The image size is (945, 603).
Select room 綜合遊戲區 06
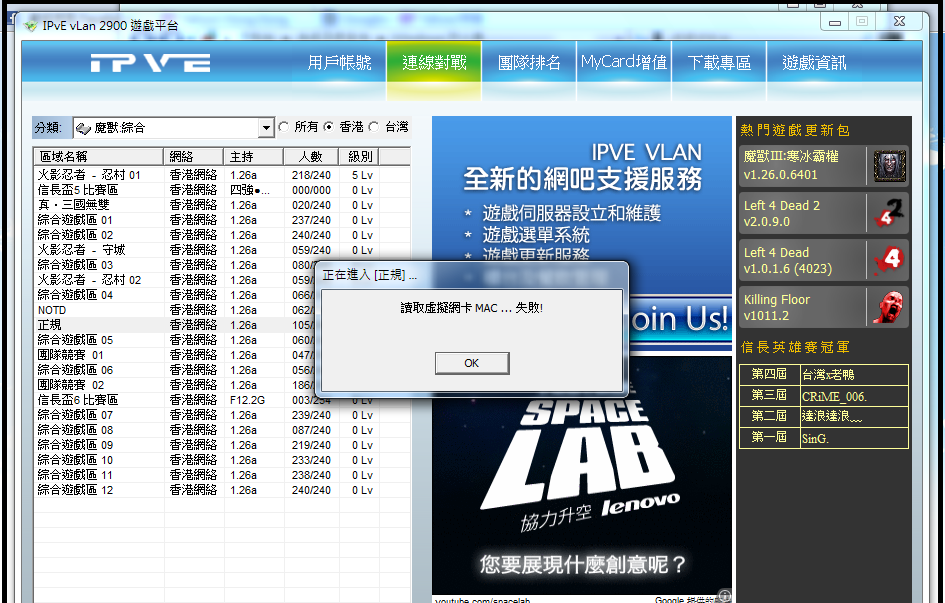click(175, 370)
